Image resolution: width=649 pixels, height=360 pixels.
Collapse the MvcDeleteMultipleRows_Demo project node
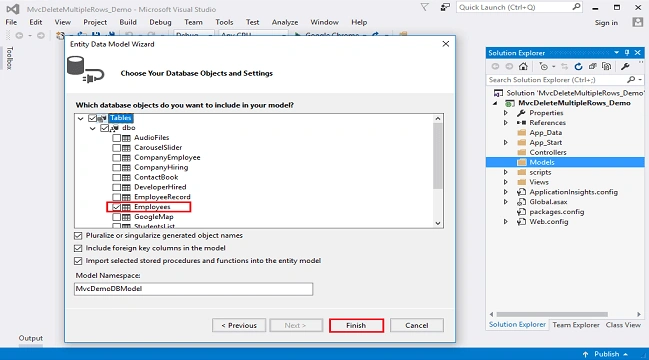495,103
